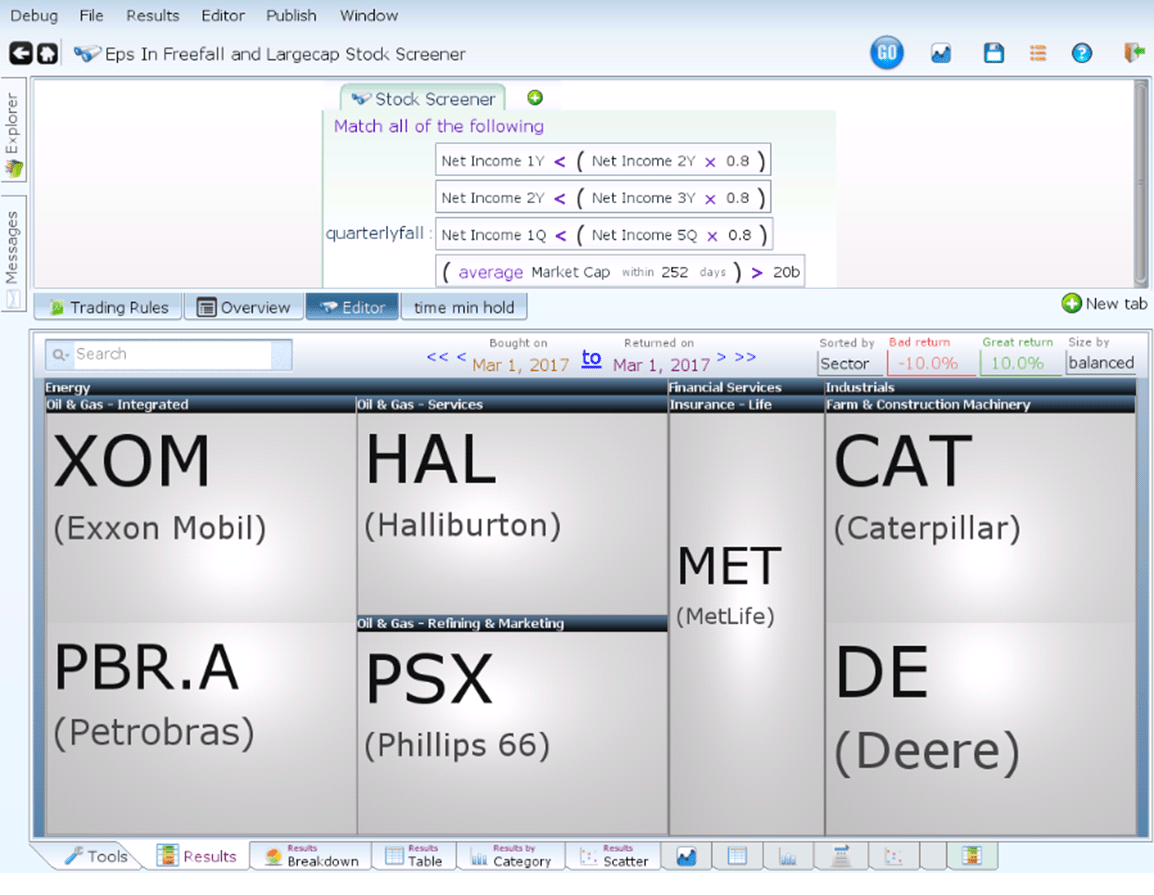Open the Results tab at bottom

pos(197,856)
